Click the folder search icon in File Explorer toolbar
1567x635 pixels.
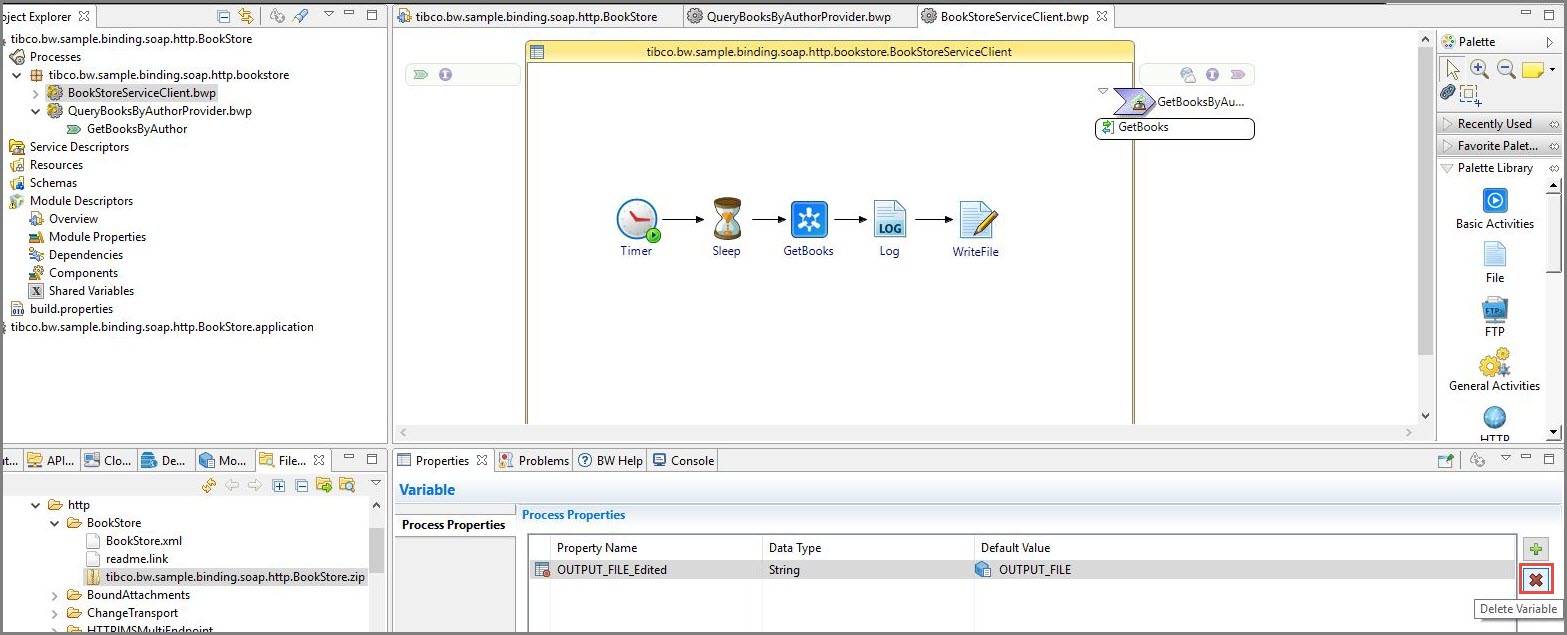tap(346, 485)
